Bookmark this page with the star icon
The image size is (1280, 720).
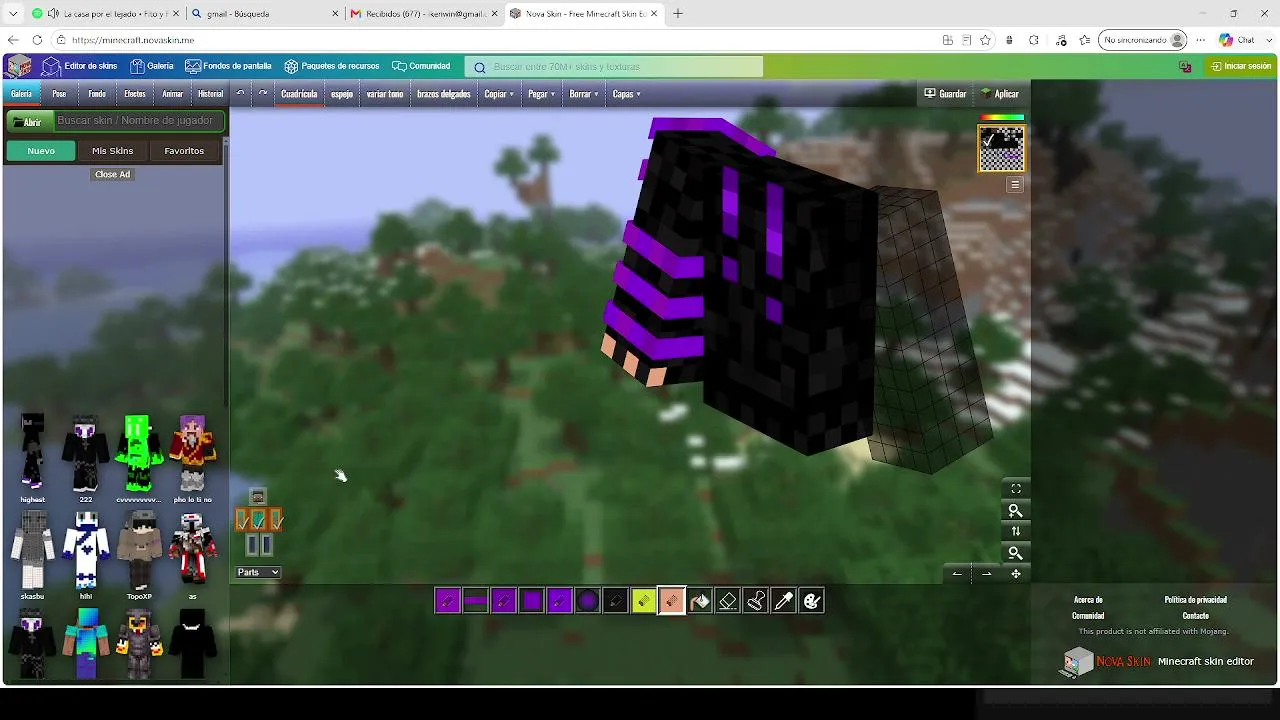pyautogui.click(x=986, y=40)
